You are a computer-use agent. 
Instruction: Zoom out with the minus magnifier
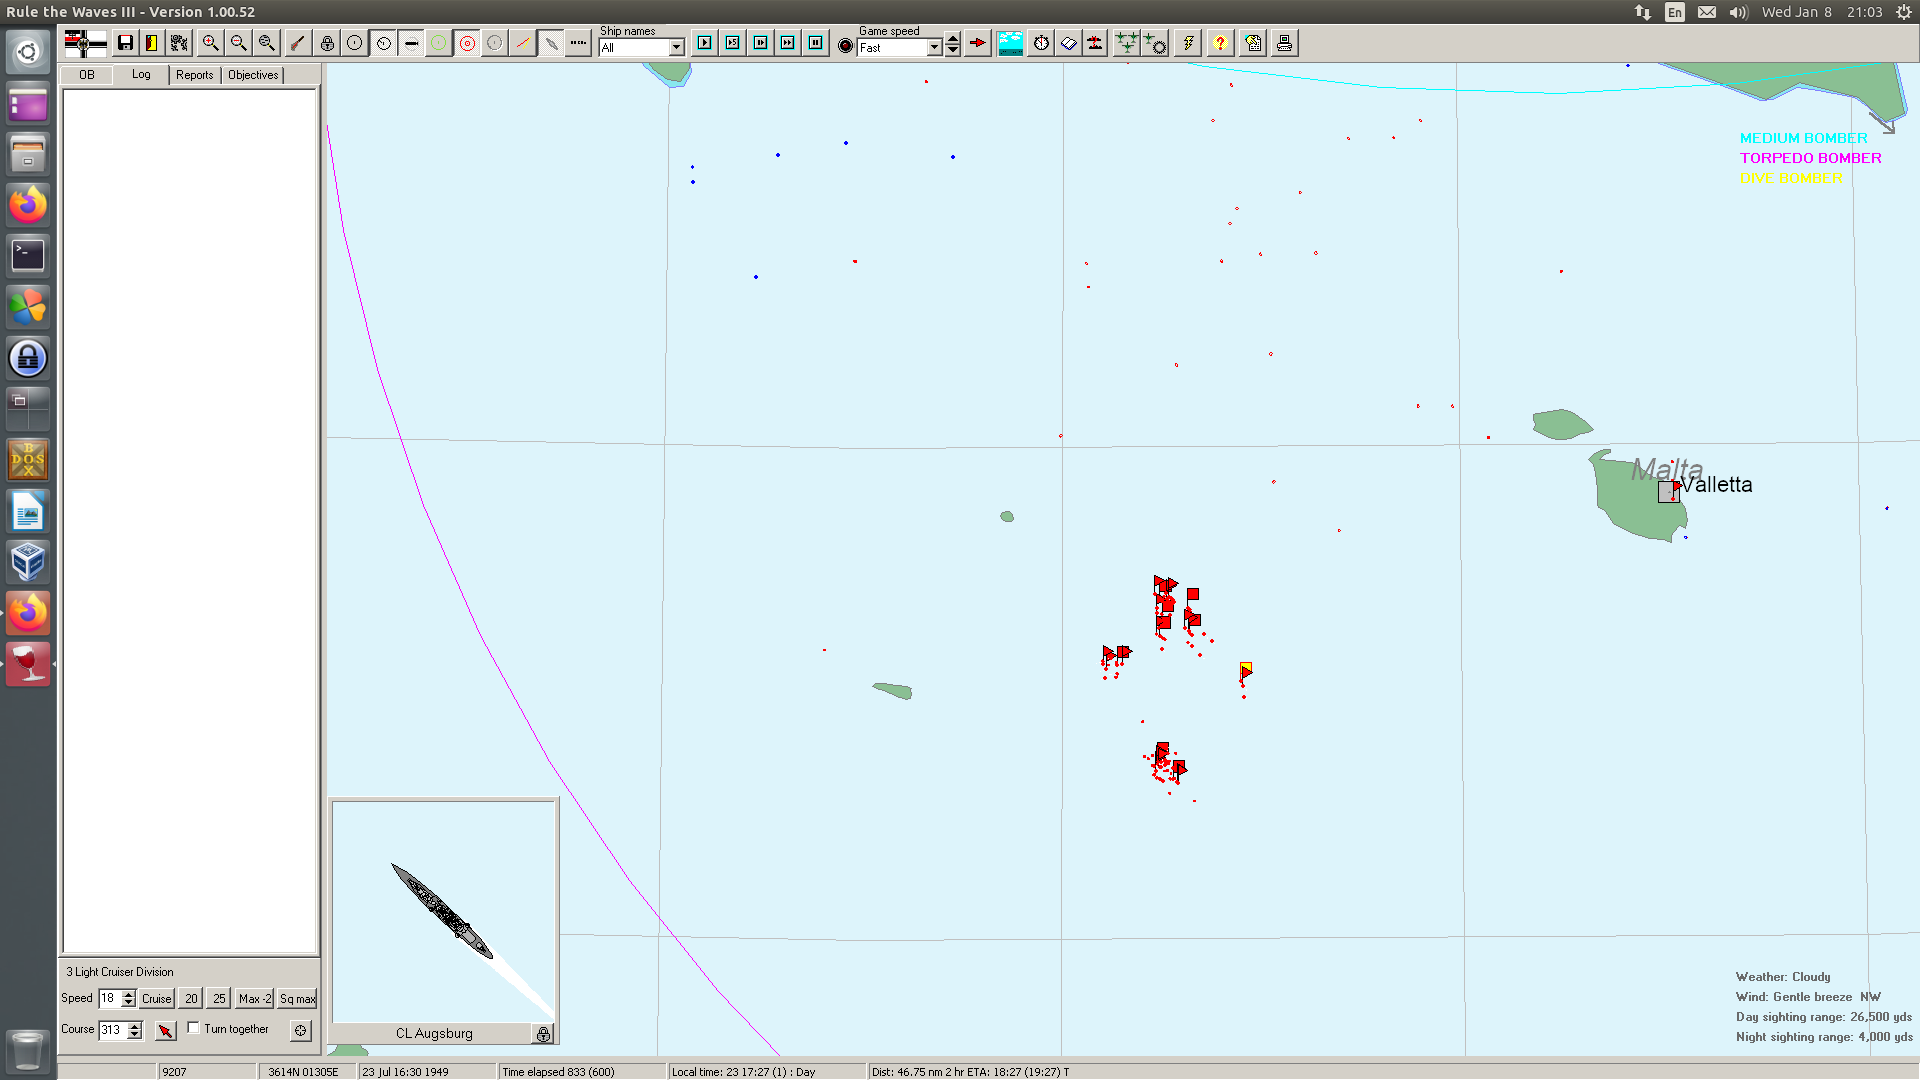(x=238, y=43)
